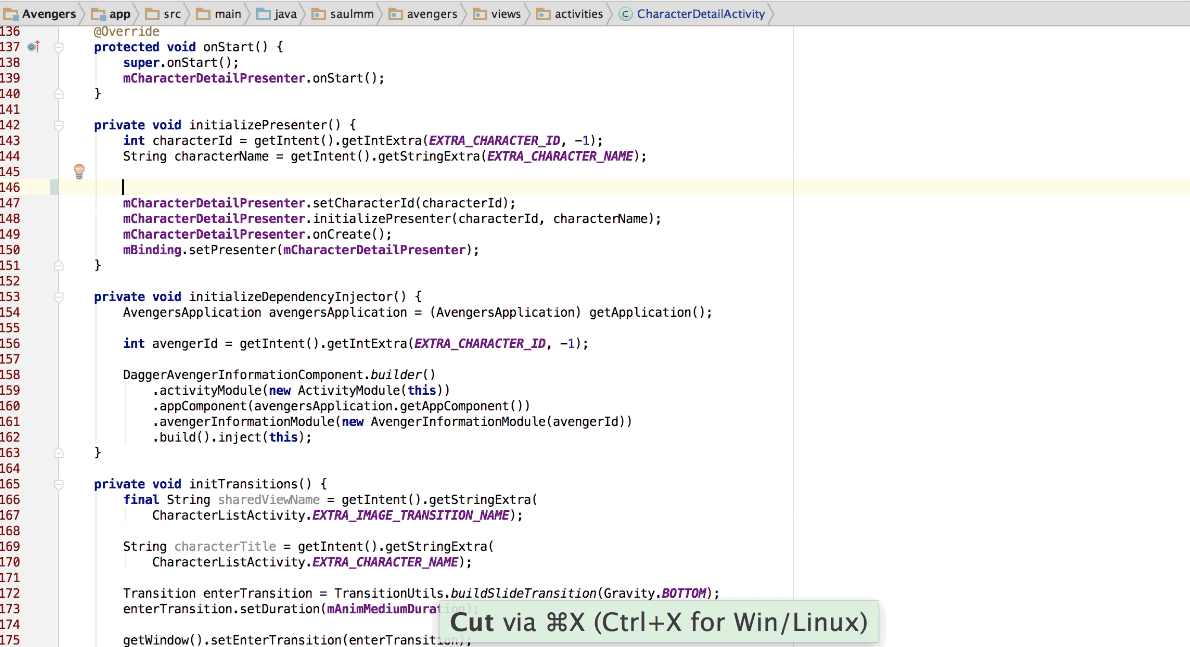Collapse the initializePresenter method fold arrow
Screen dimensions: 1190x647
click(x=58, y=124)
